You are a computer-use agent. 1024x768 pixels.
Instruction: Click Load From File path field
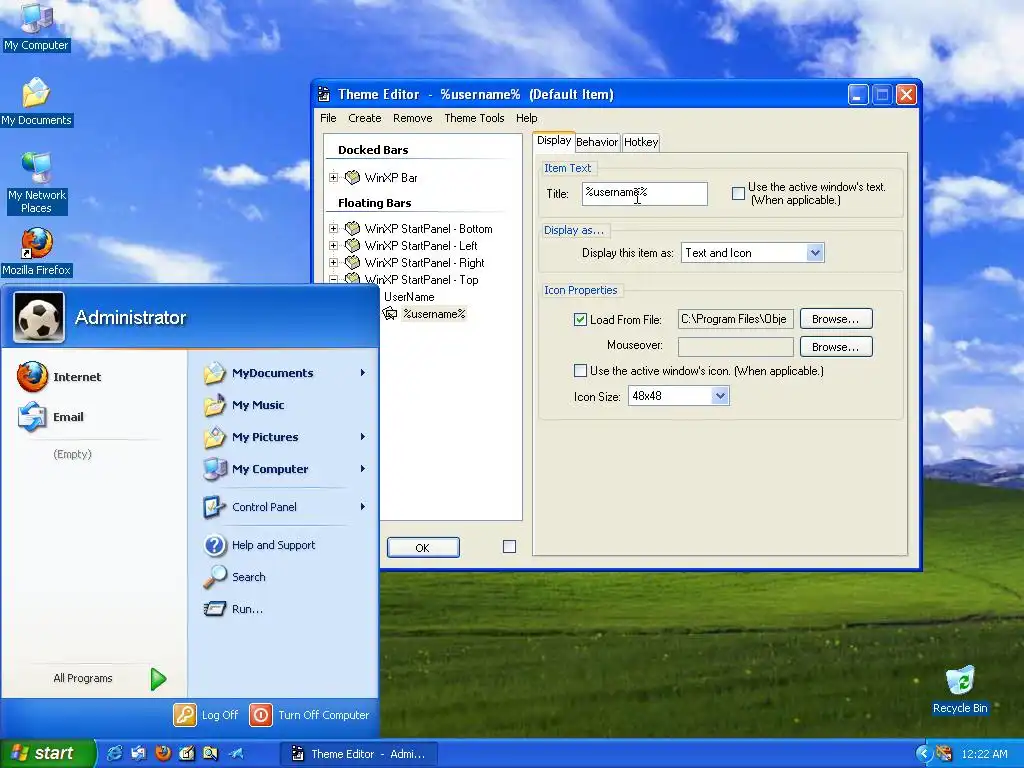(736, 319)
